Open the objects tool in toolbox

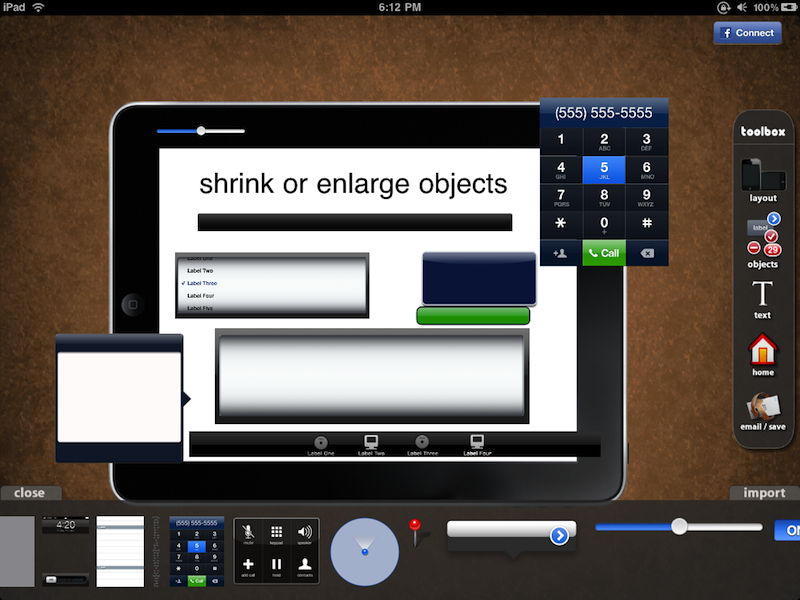click(763, 241)
